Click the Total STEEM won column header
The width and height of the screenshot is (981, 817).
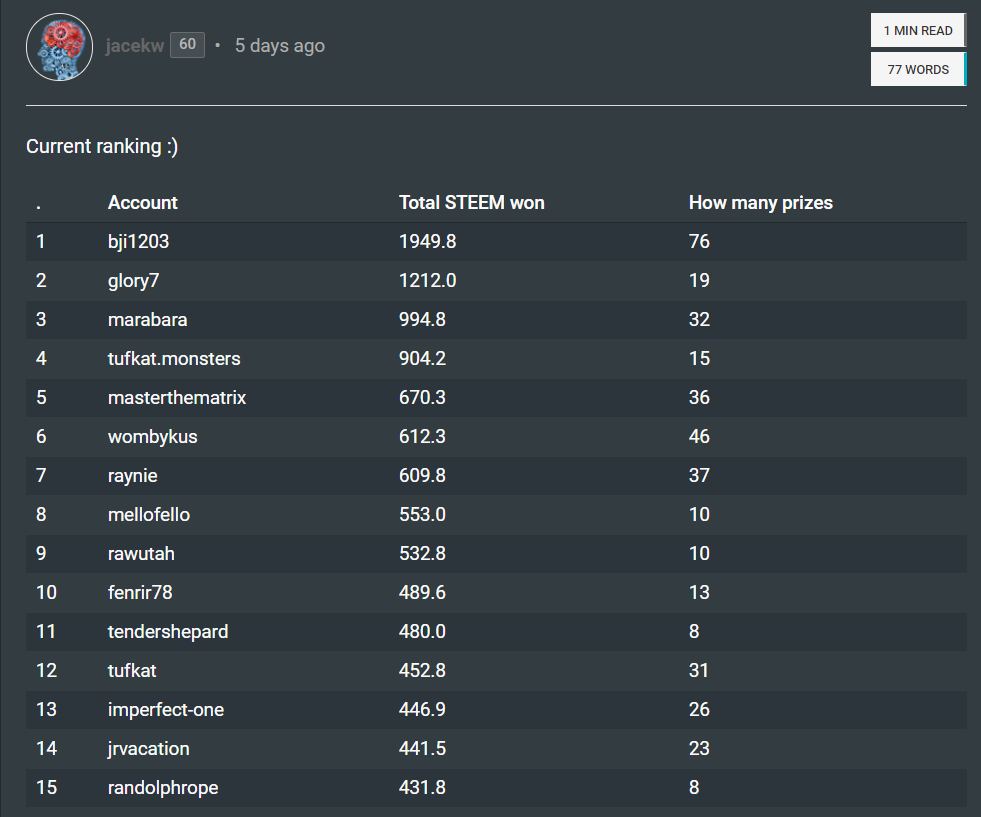pyautogui.click(x=471, y=203)
